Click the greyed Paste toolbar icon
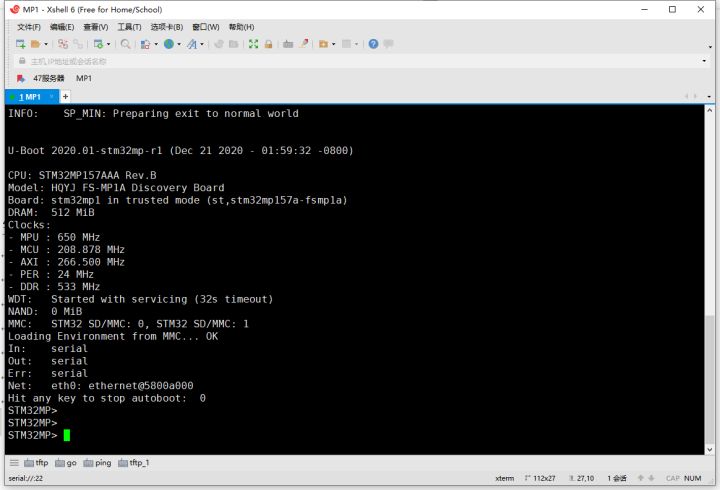This screenshot has width=720, height=490. [x=234, y=44]
